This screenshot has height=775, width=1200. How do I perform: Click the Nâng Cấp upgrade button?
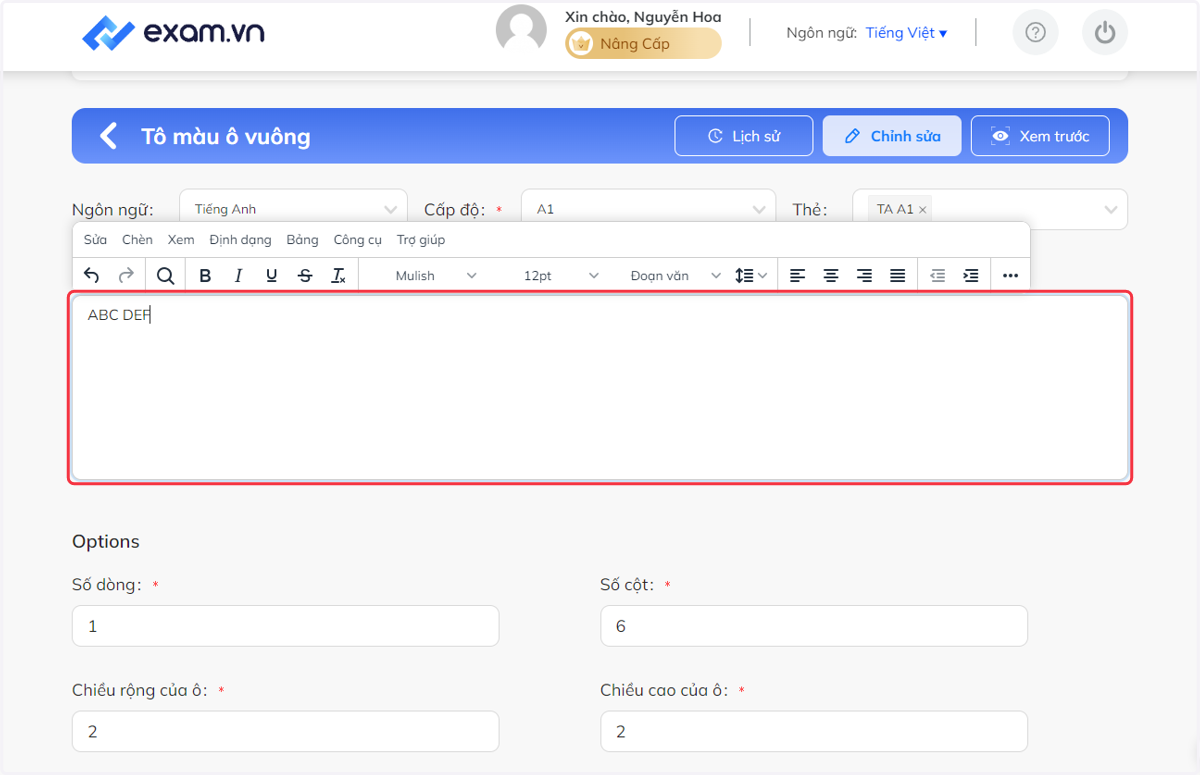(x=643, y=43)
